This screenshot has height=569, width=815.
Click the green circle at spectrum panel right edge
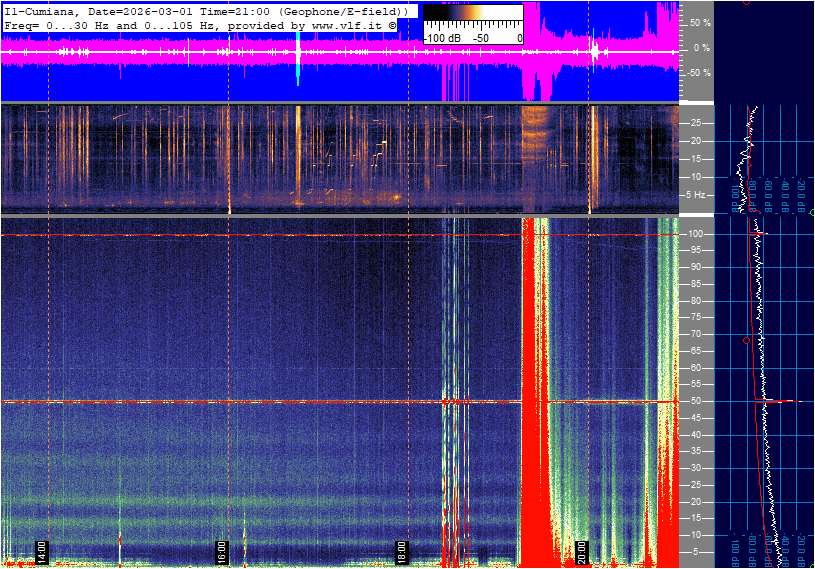tap(812, 212)
